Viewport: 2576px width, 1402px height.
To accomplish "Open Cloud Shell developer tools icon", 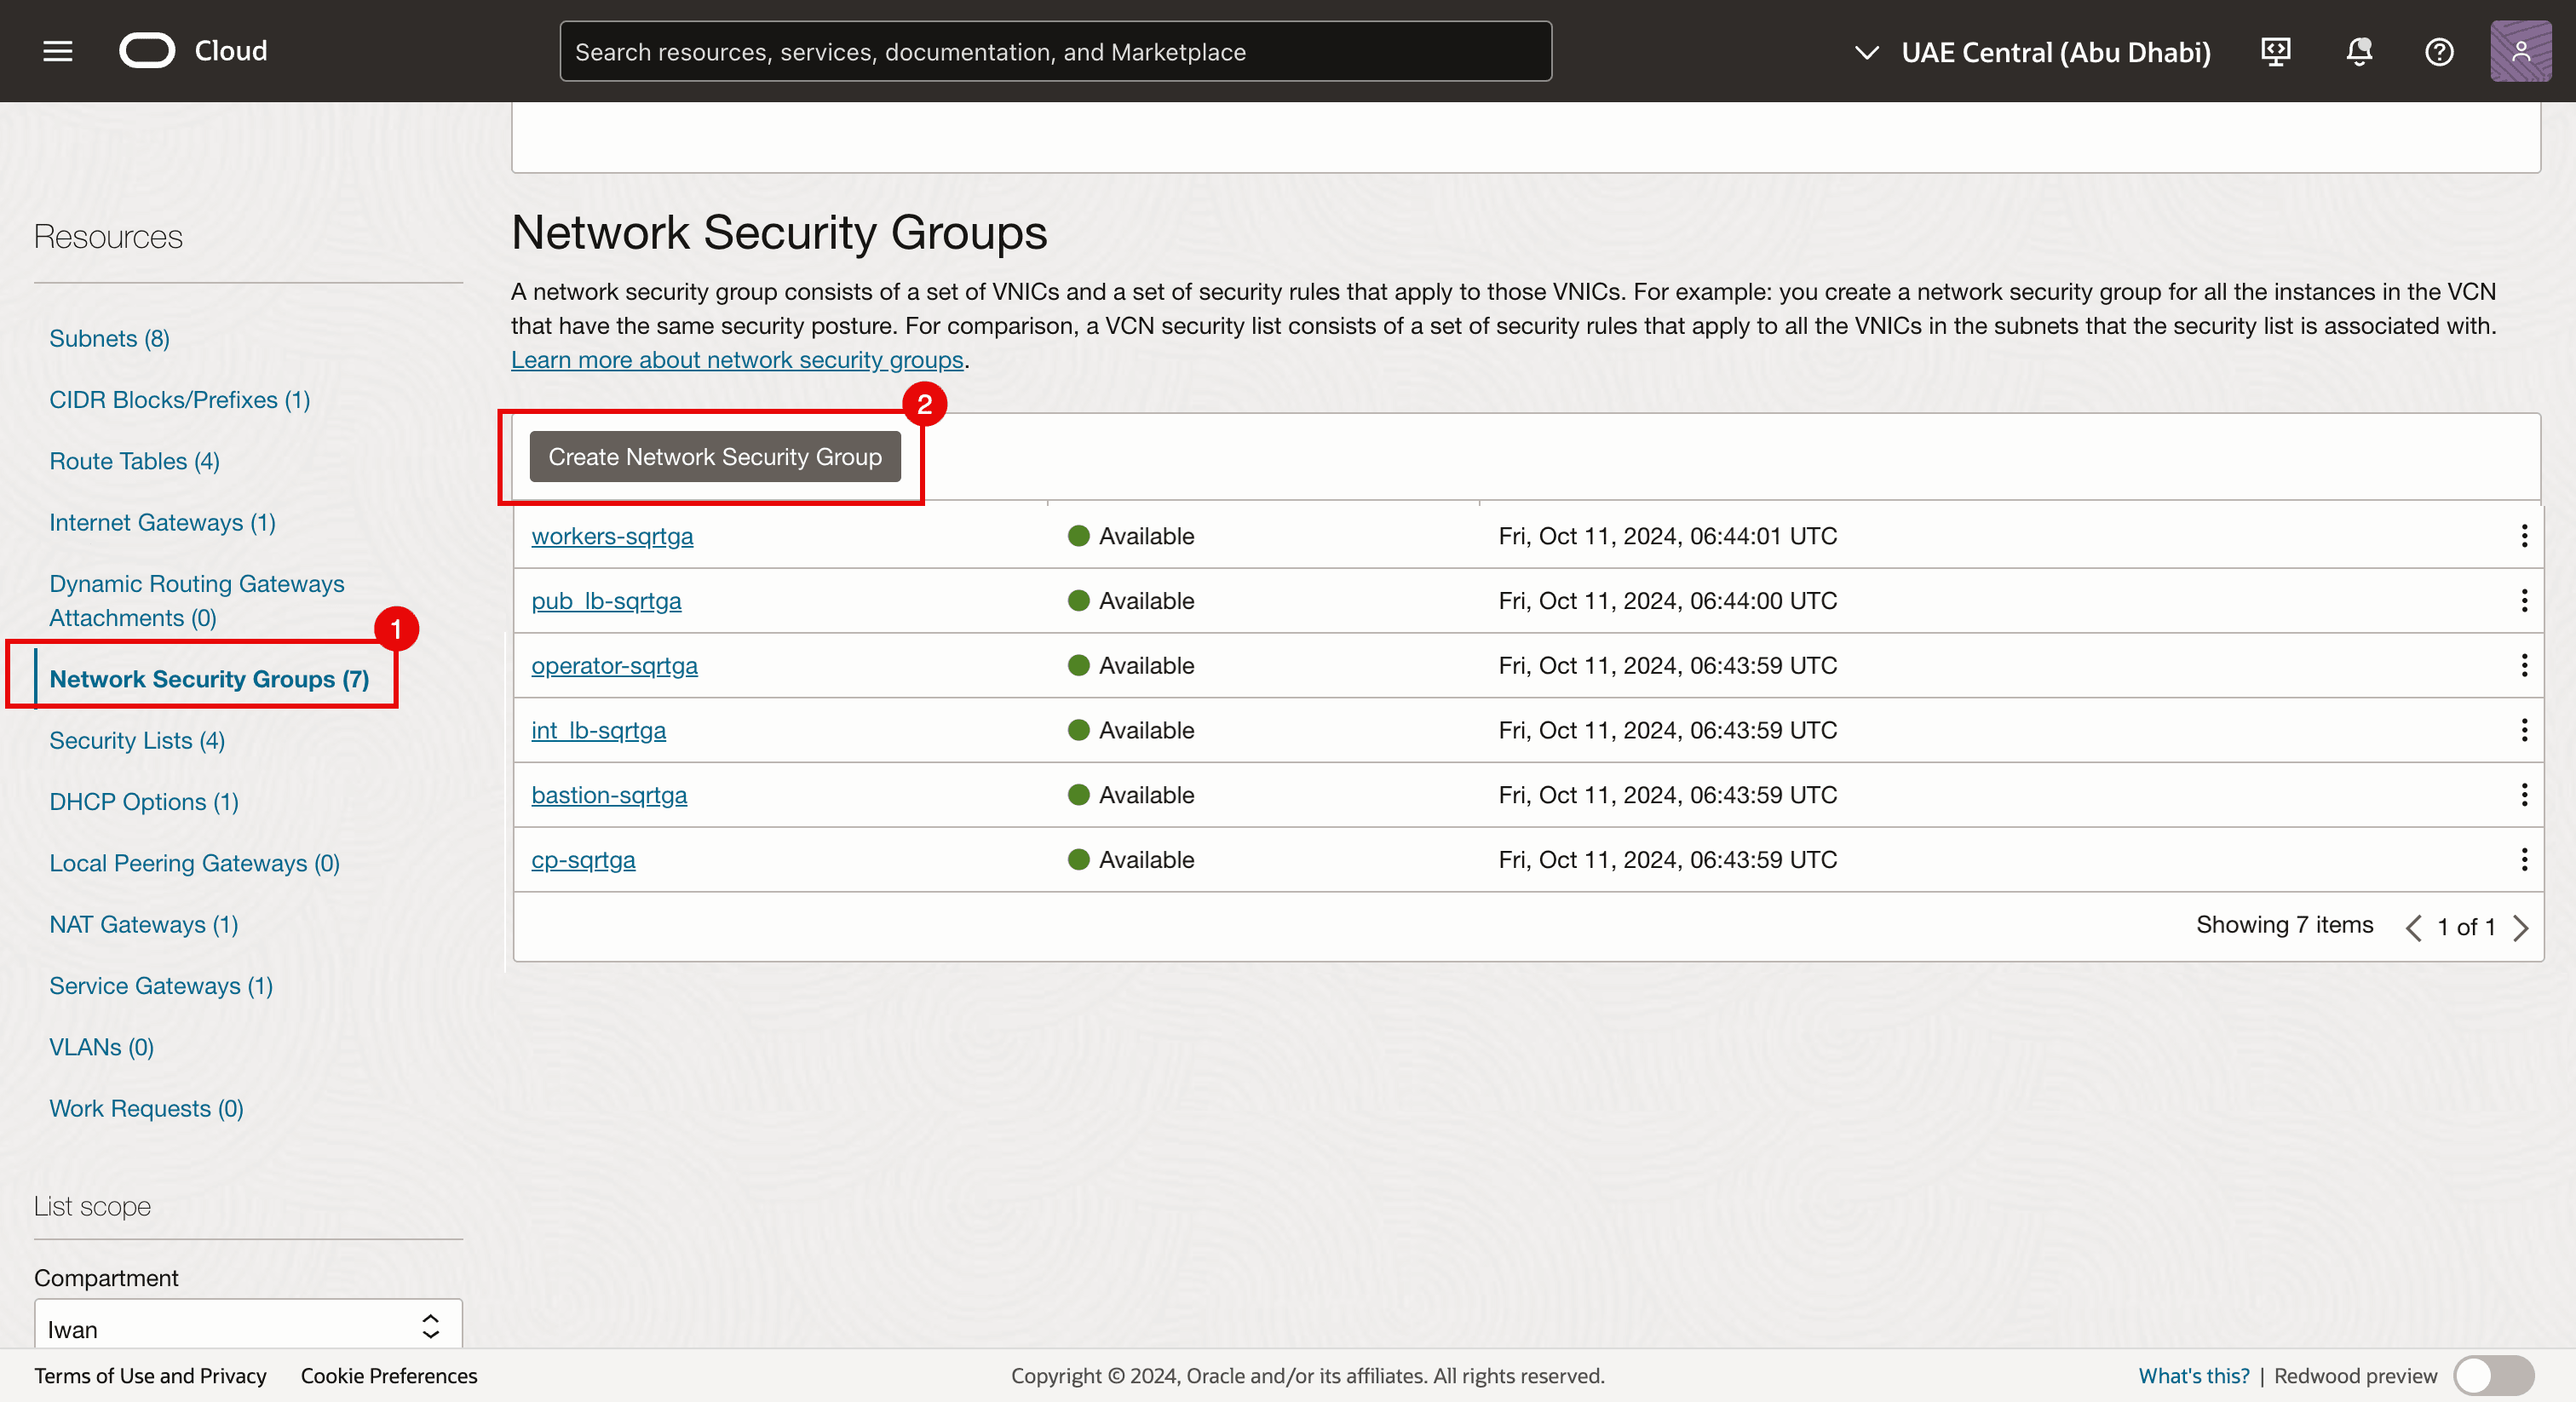I will [x=2275, y=51].
